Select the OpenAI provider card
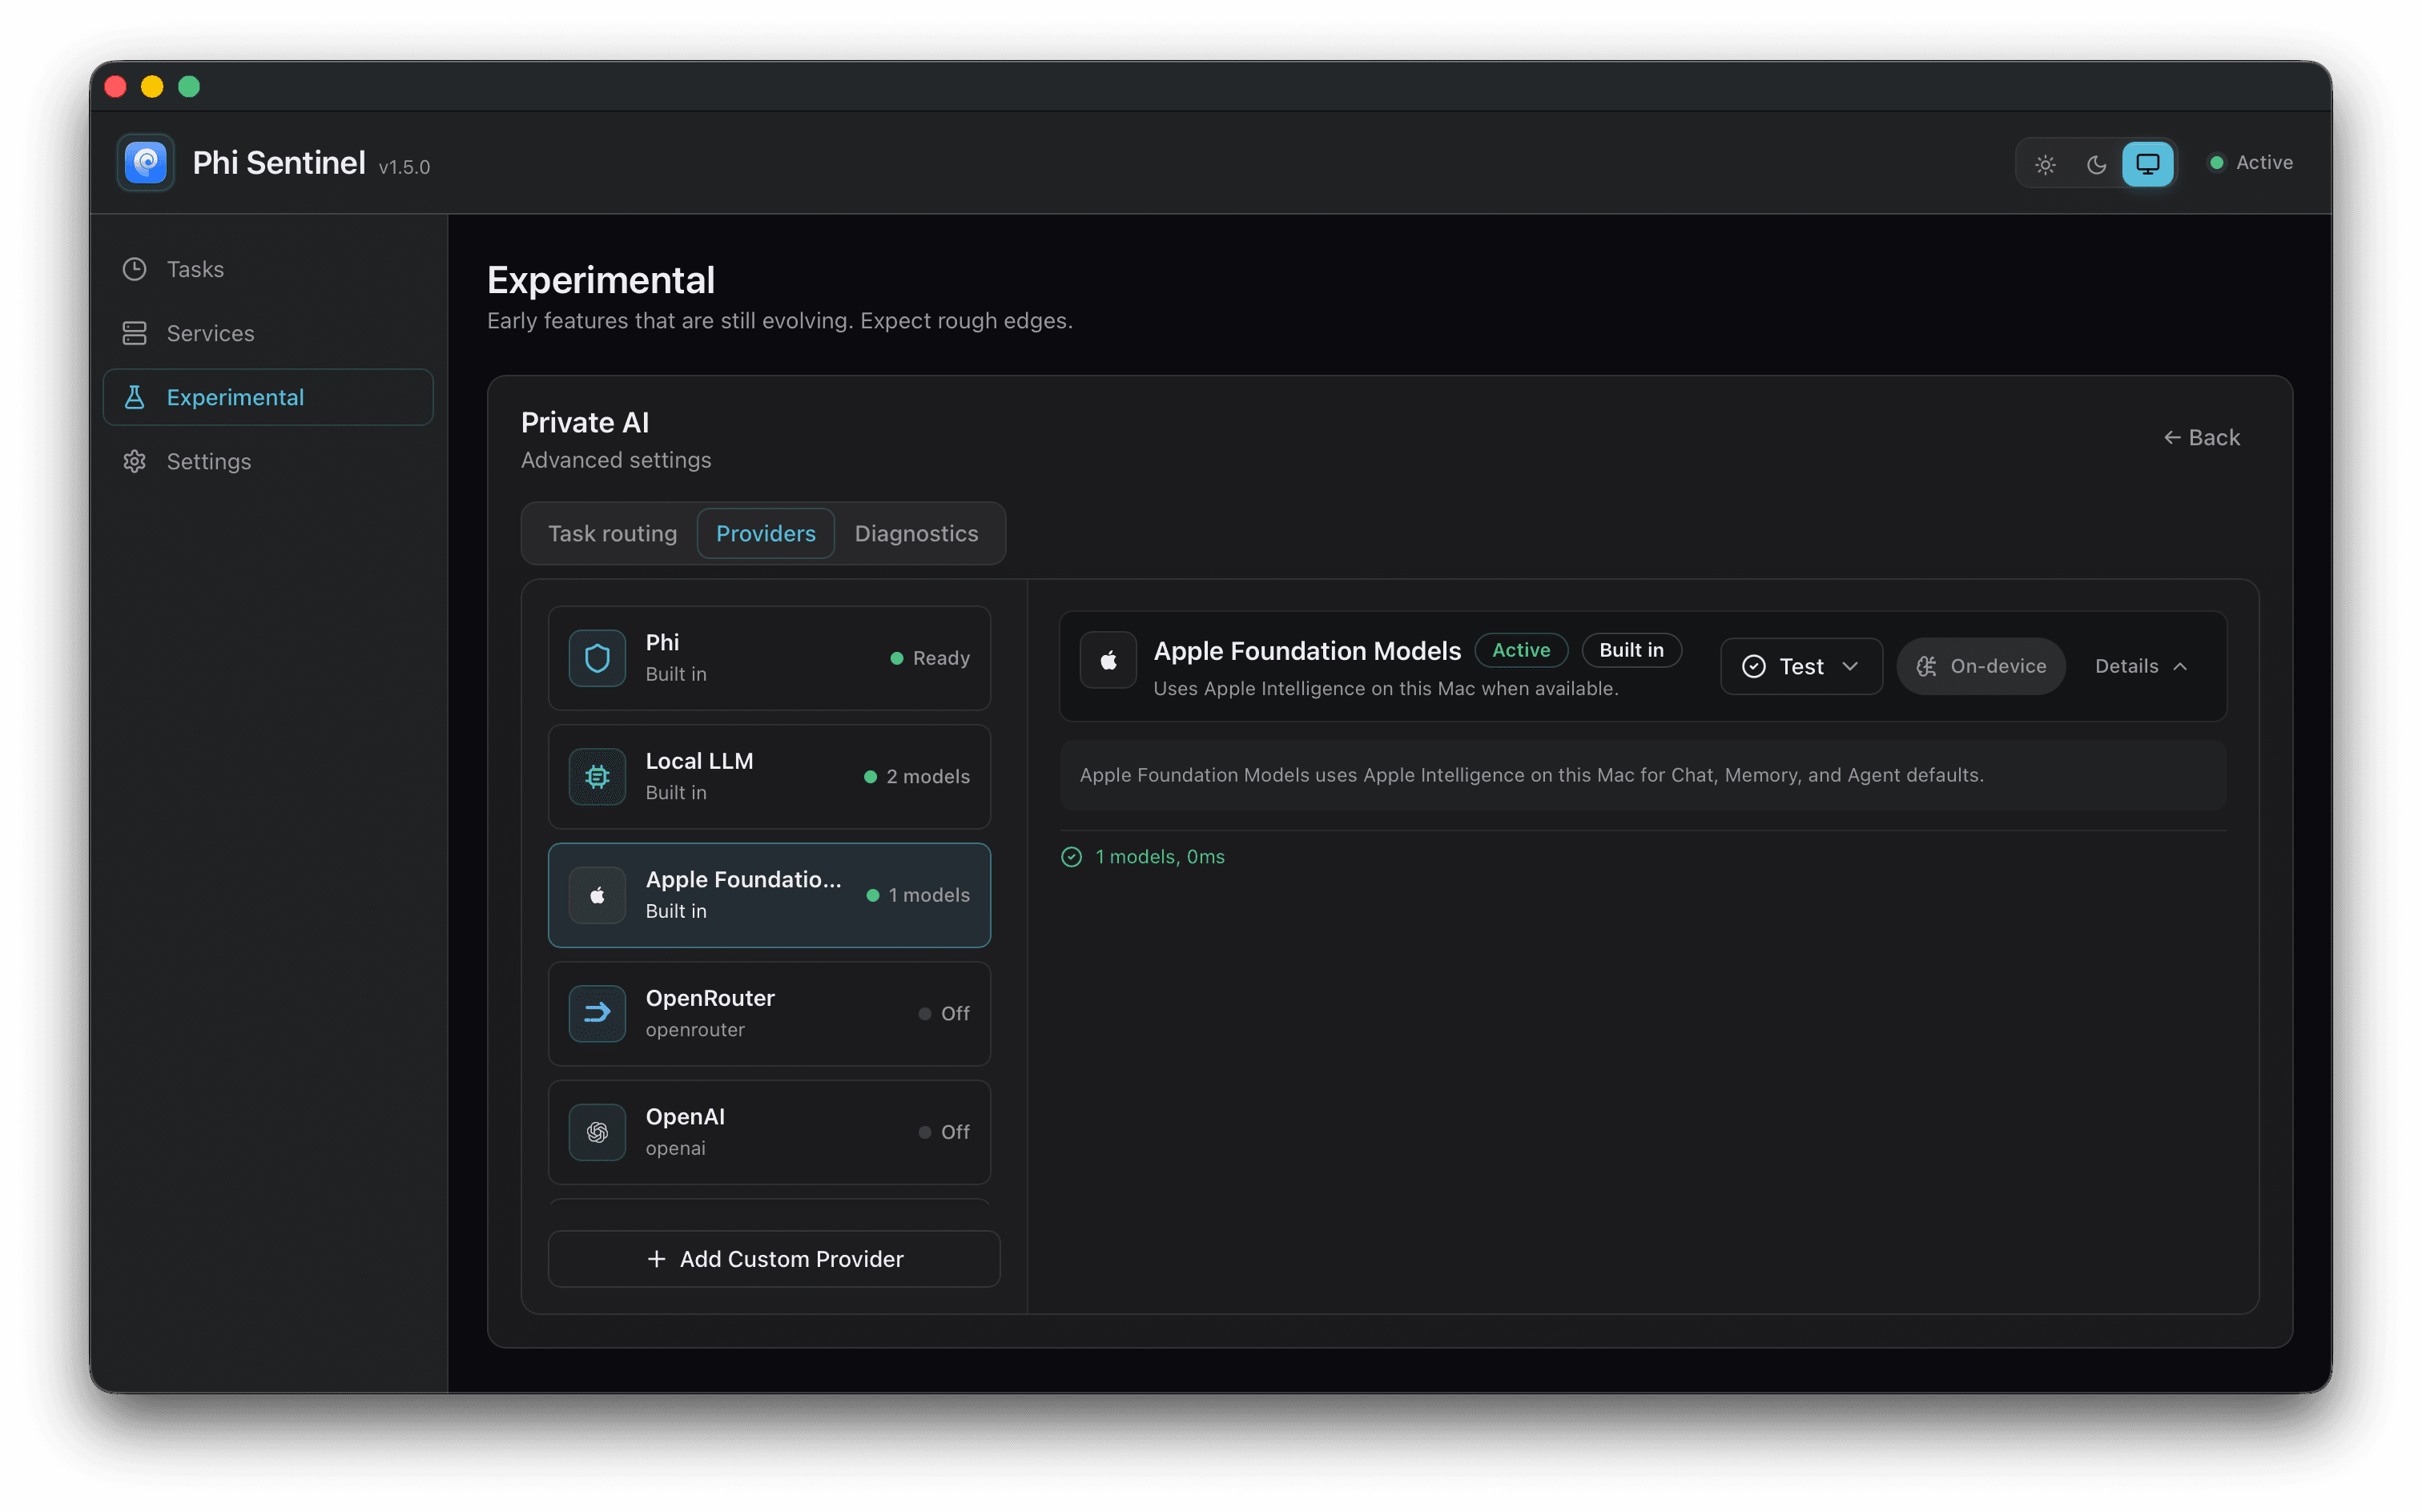The height and width of the screenshot is (1512, 2422). click(x=769, y=1132)
